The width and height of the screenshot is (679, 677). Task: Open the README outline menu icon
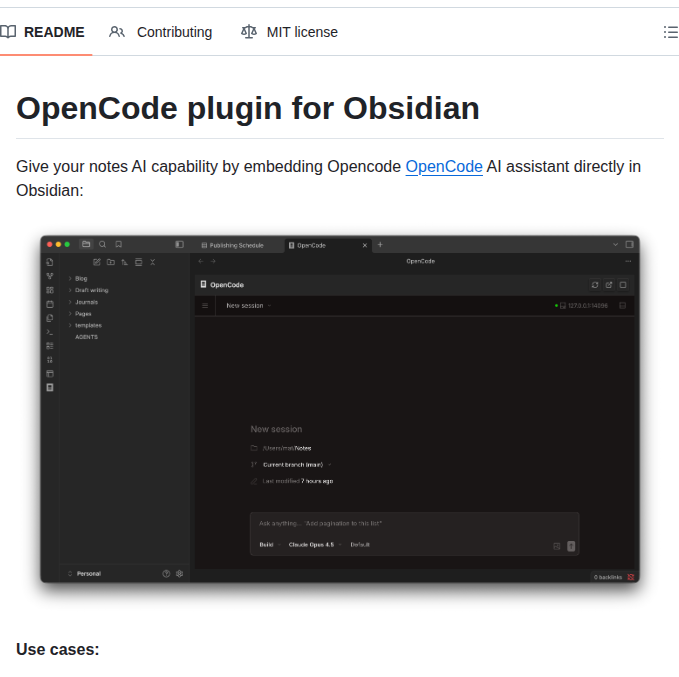pyautogui.click(x=671, y=32)
